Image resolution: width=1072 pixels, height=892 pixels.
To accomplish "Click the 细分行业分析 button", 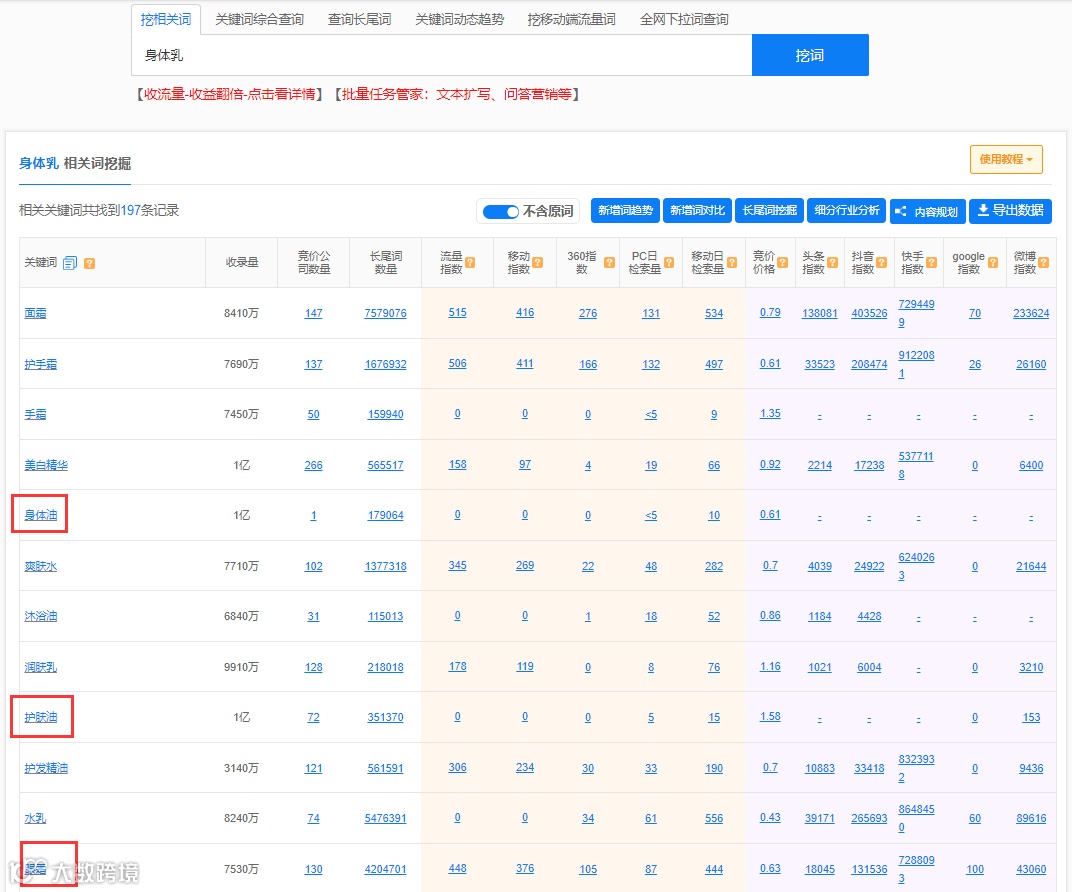I will [x=846, y=211].
